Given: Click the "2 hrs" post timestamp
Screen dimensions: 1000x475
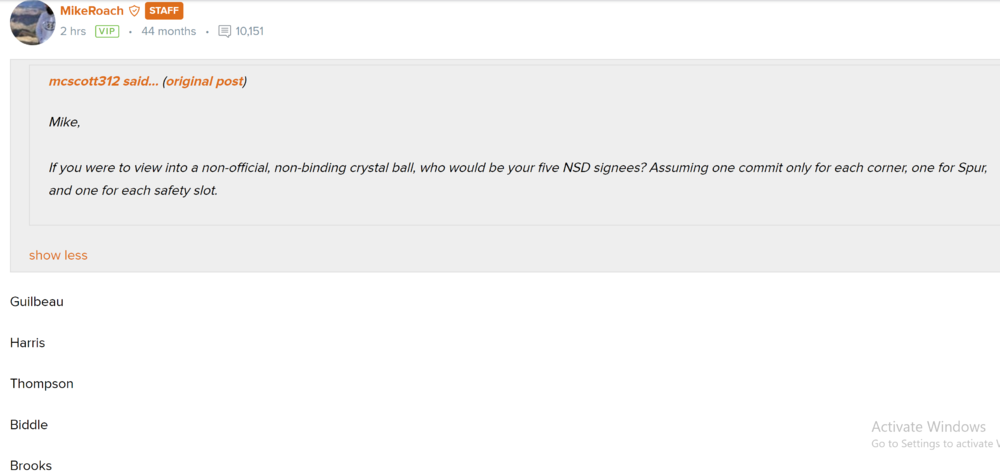Looking at the screenshot, I should pos(73,32).
